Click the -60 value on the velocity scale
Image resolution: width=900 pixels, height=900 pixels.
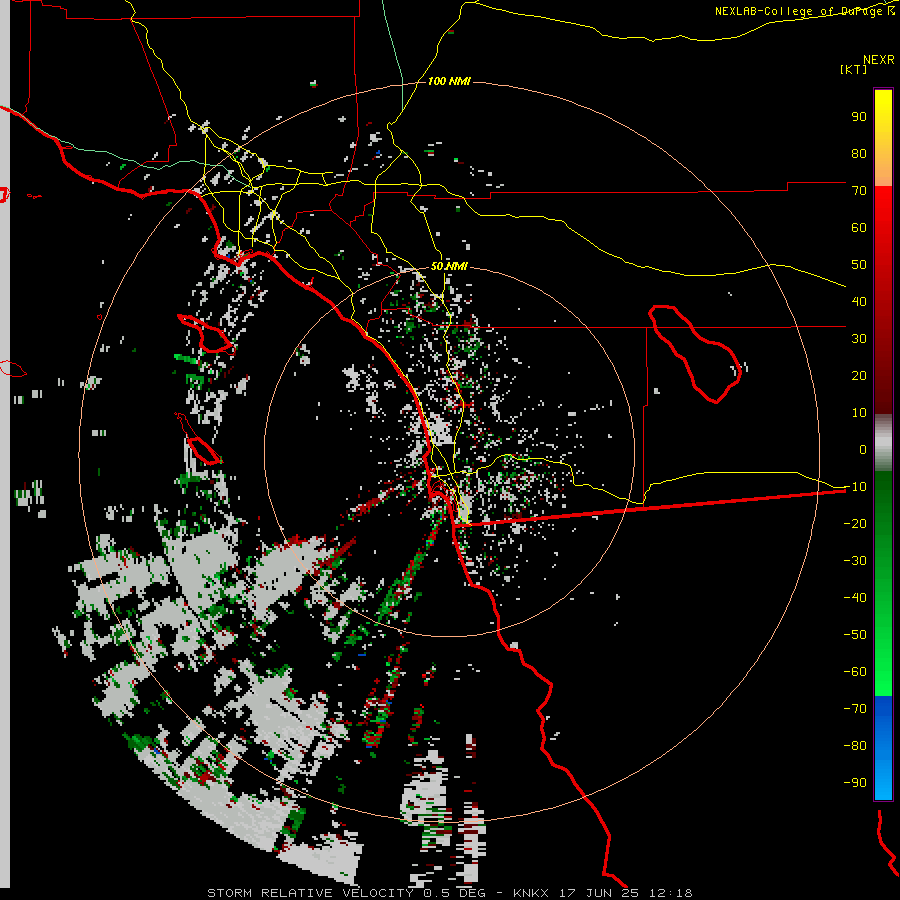pos(855,672)
